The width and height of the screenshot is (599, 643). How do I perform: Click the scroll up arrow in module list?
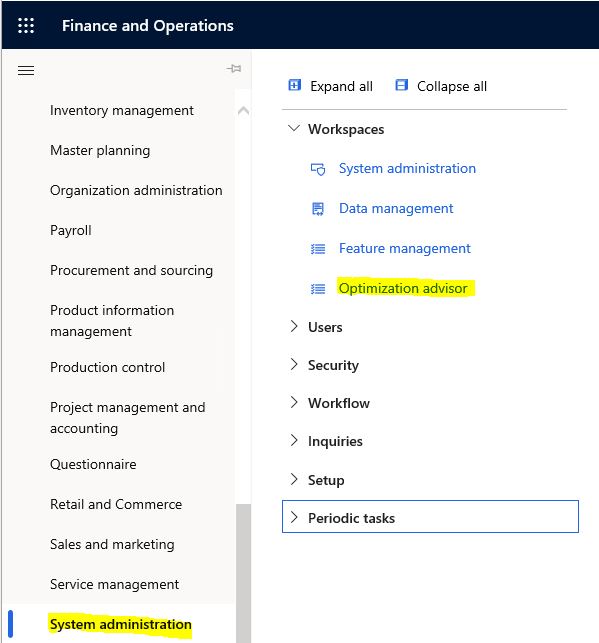[243, 111]
